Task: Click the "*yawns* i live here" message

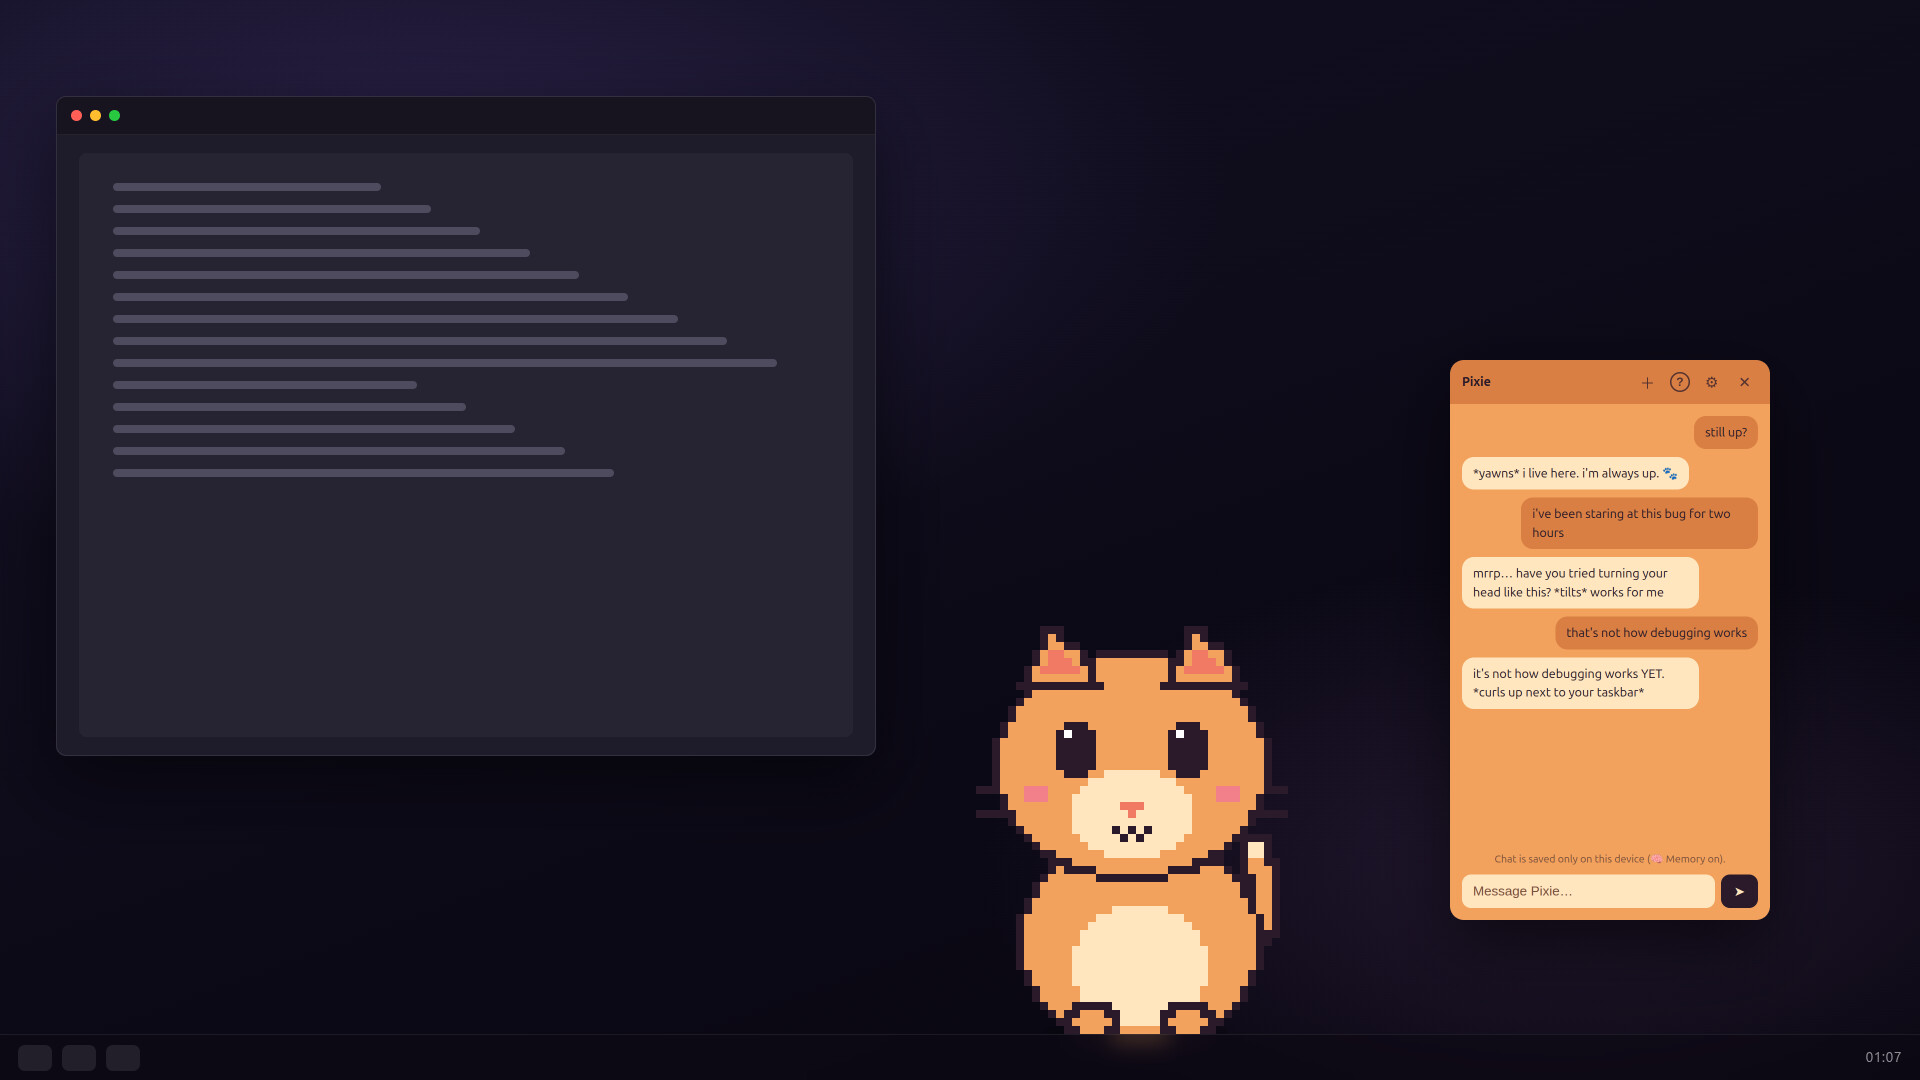Action: click(x=1575, y=473)
